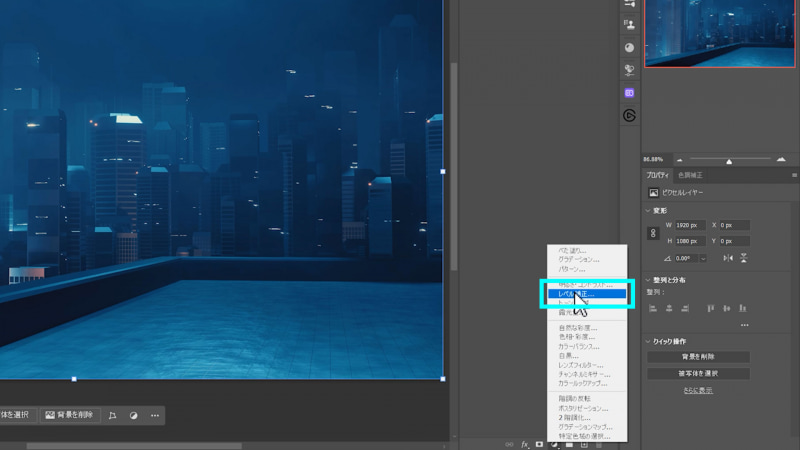Image resolution: width=800 pixels, height=450 pixels.
Task: Choose 自然な彩度 from menu
Action: (587, 328)
